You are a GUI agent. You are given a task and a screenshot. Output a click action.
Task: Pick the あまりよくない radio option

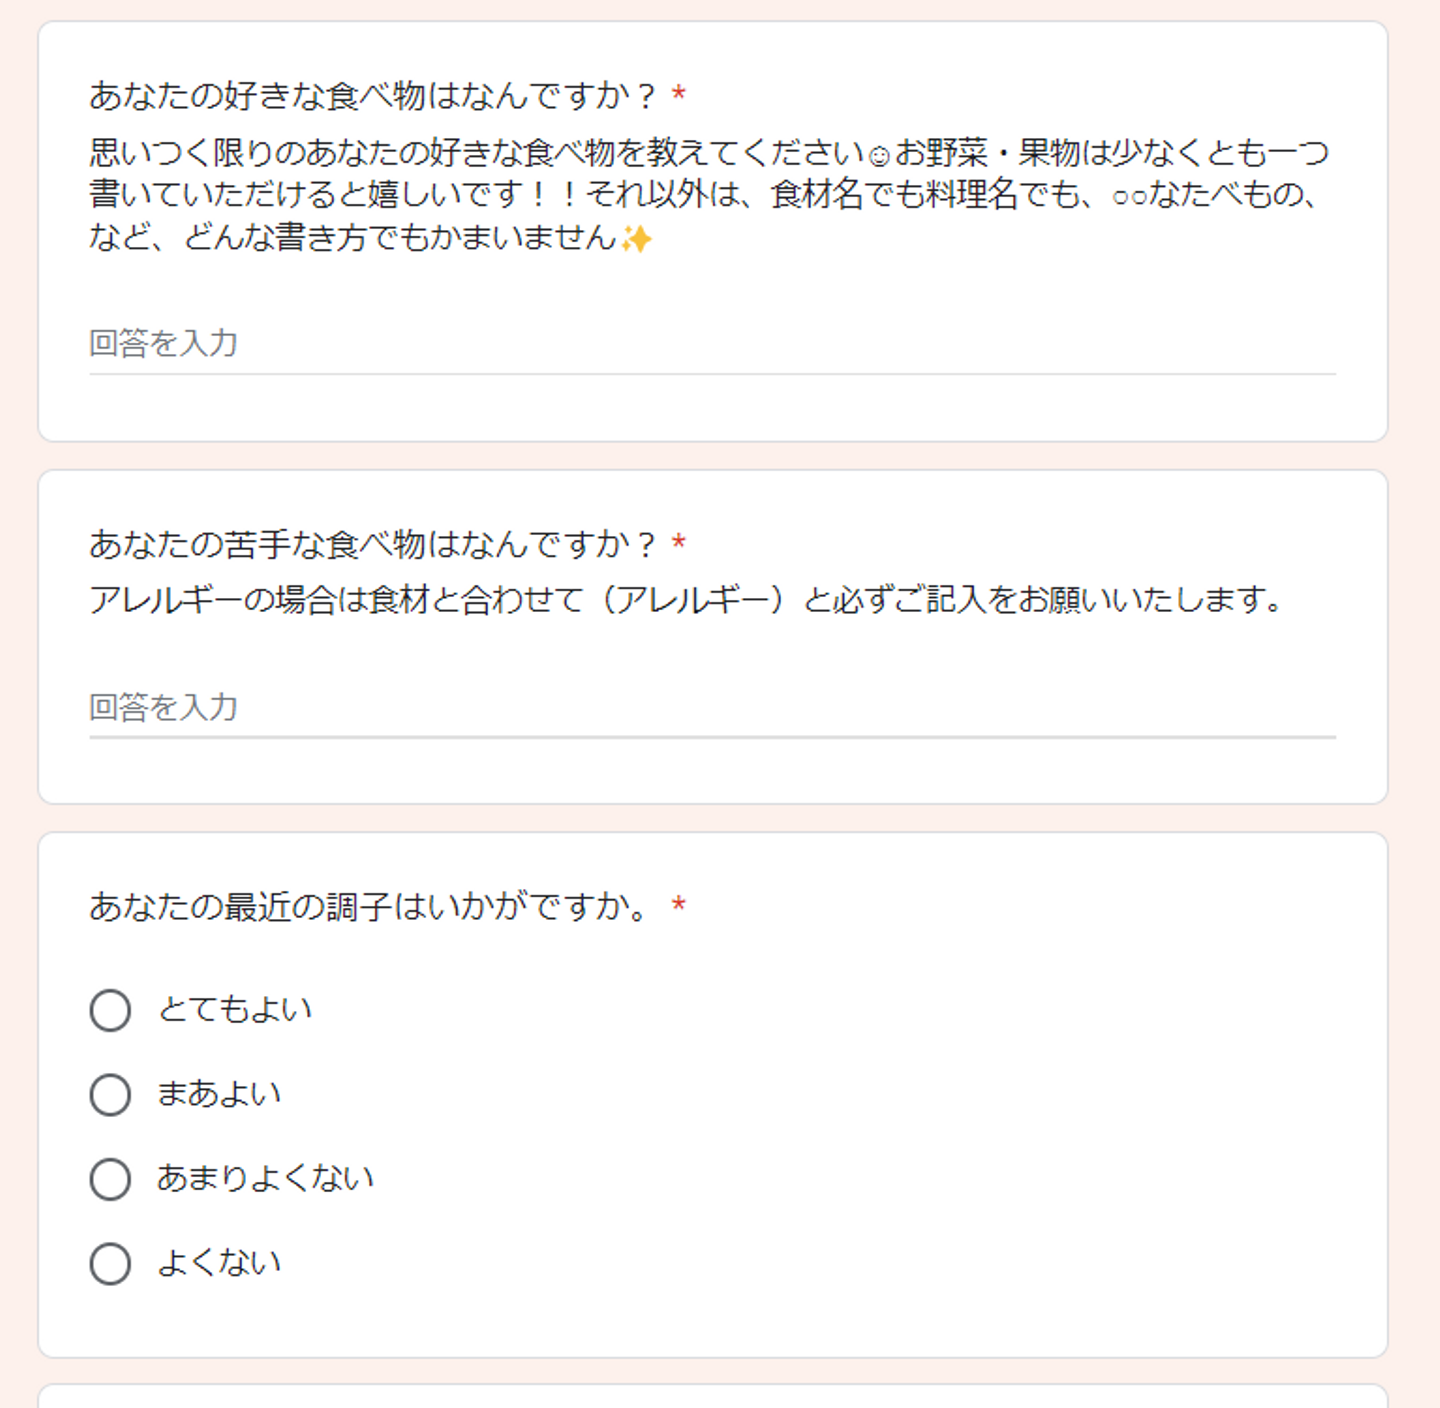[x=110, y=1179]
